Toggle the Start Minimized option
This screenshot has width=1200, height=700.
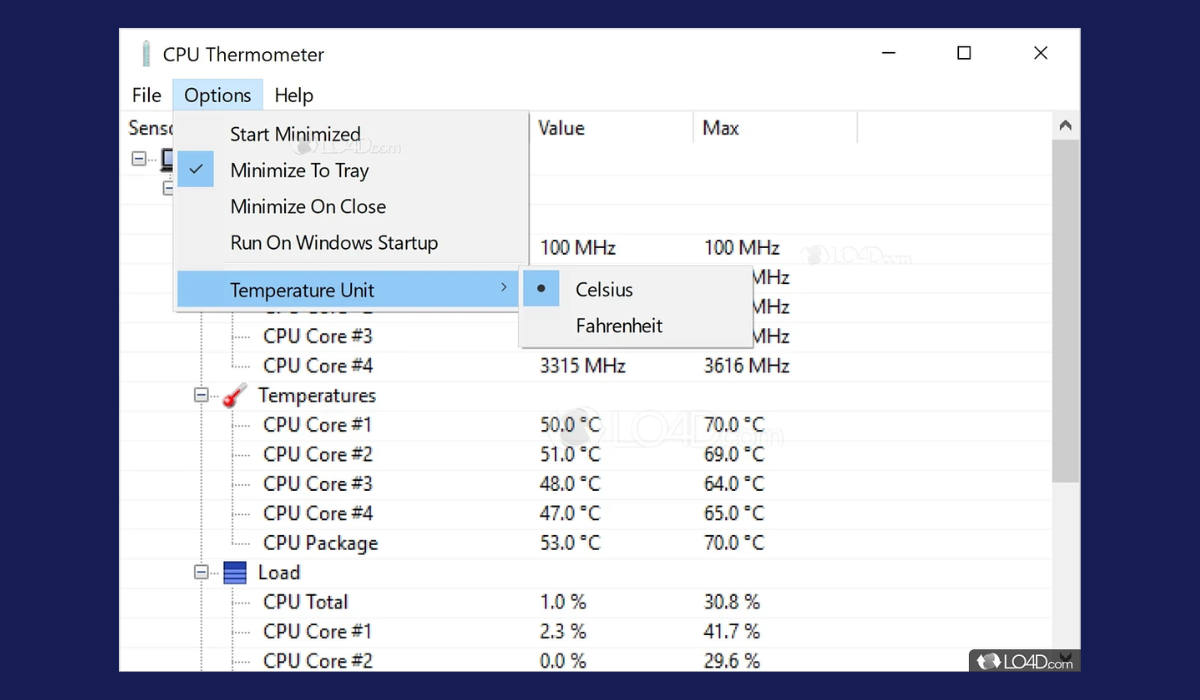click(350, 134)
